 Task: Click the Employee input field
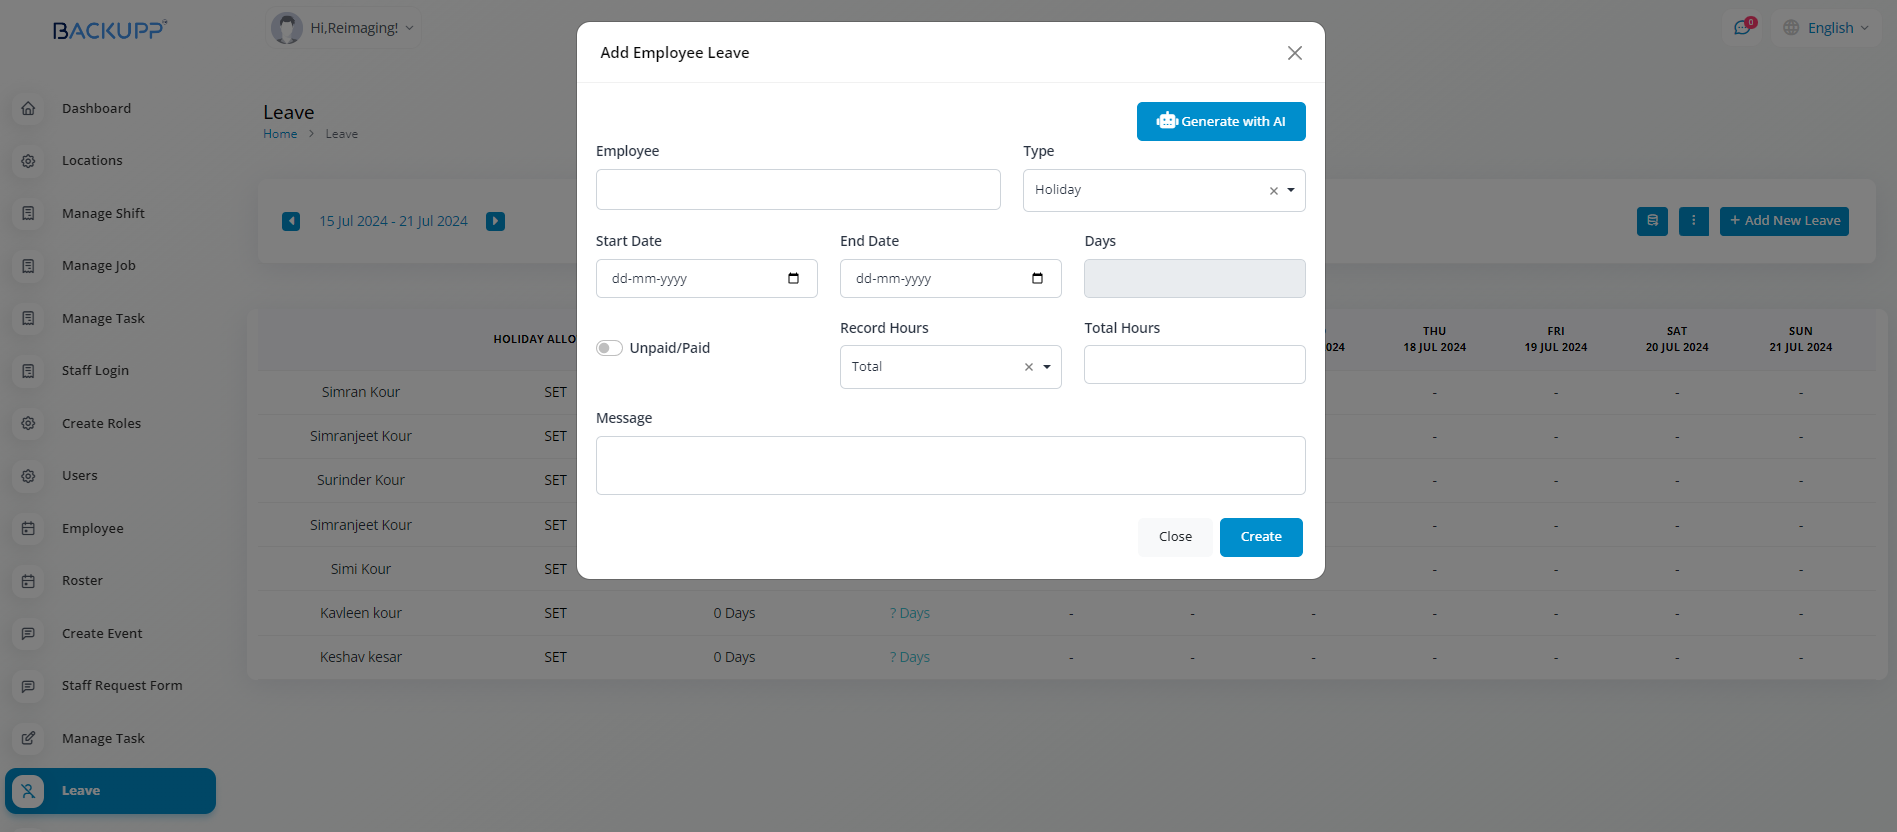click(797, 190)
